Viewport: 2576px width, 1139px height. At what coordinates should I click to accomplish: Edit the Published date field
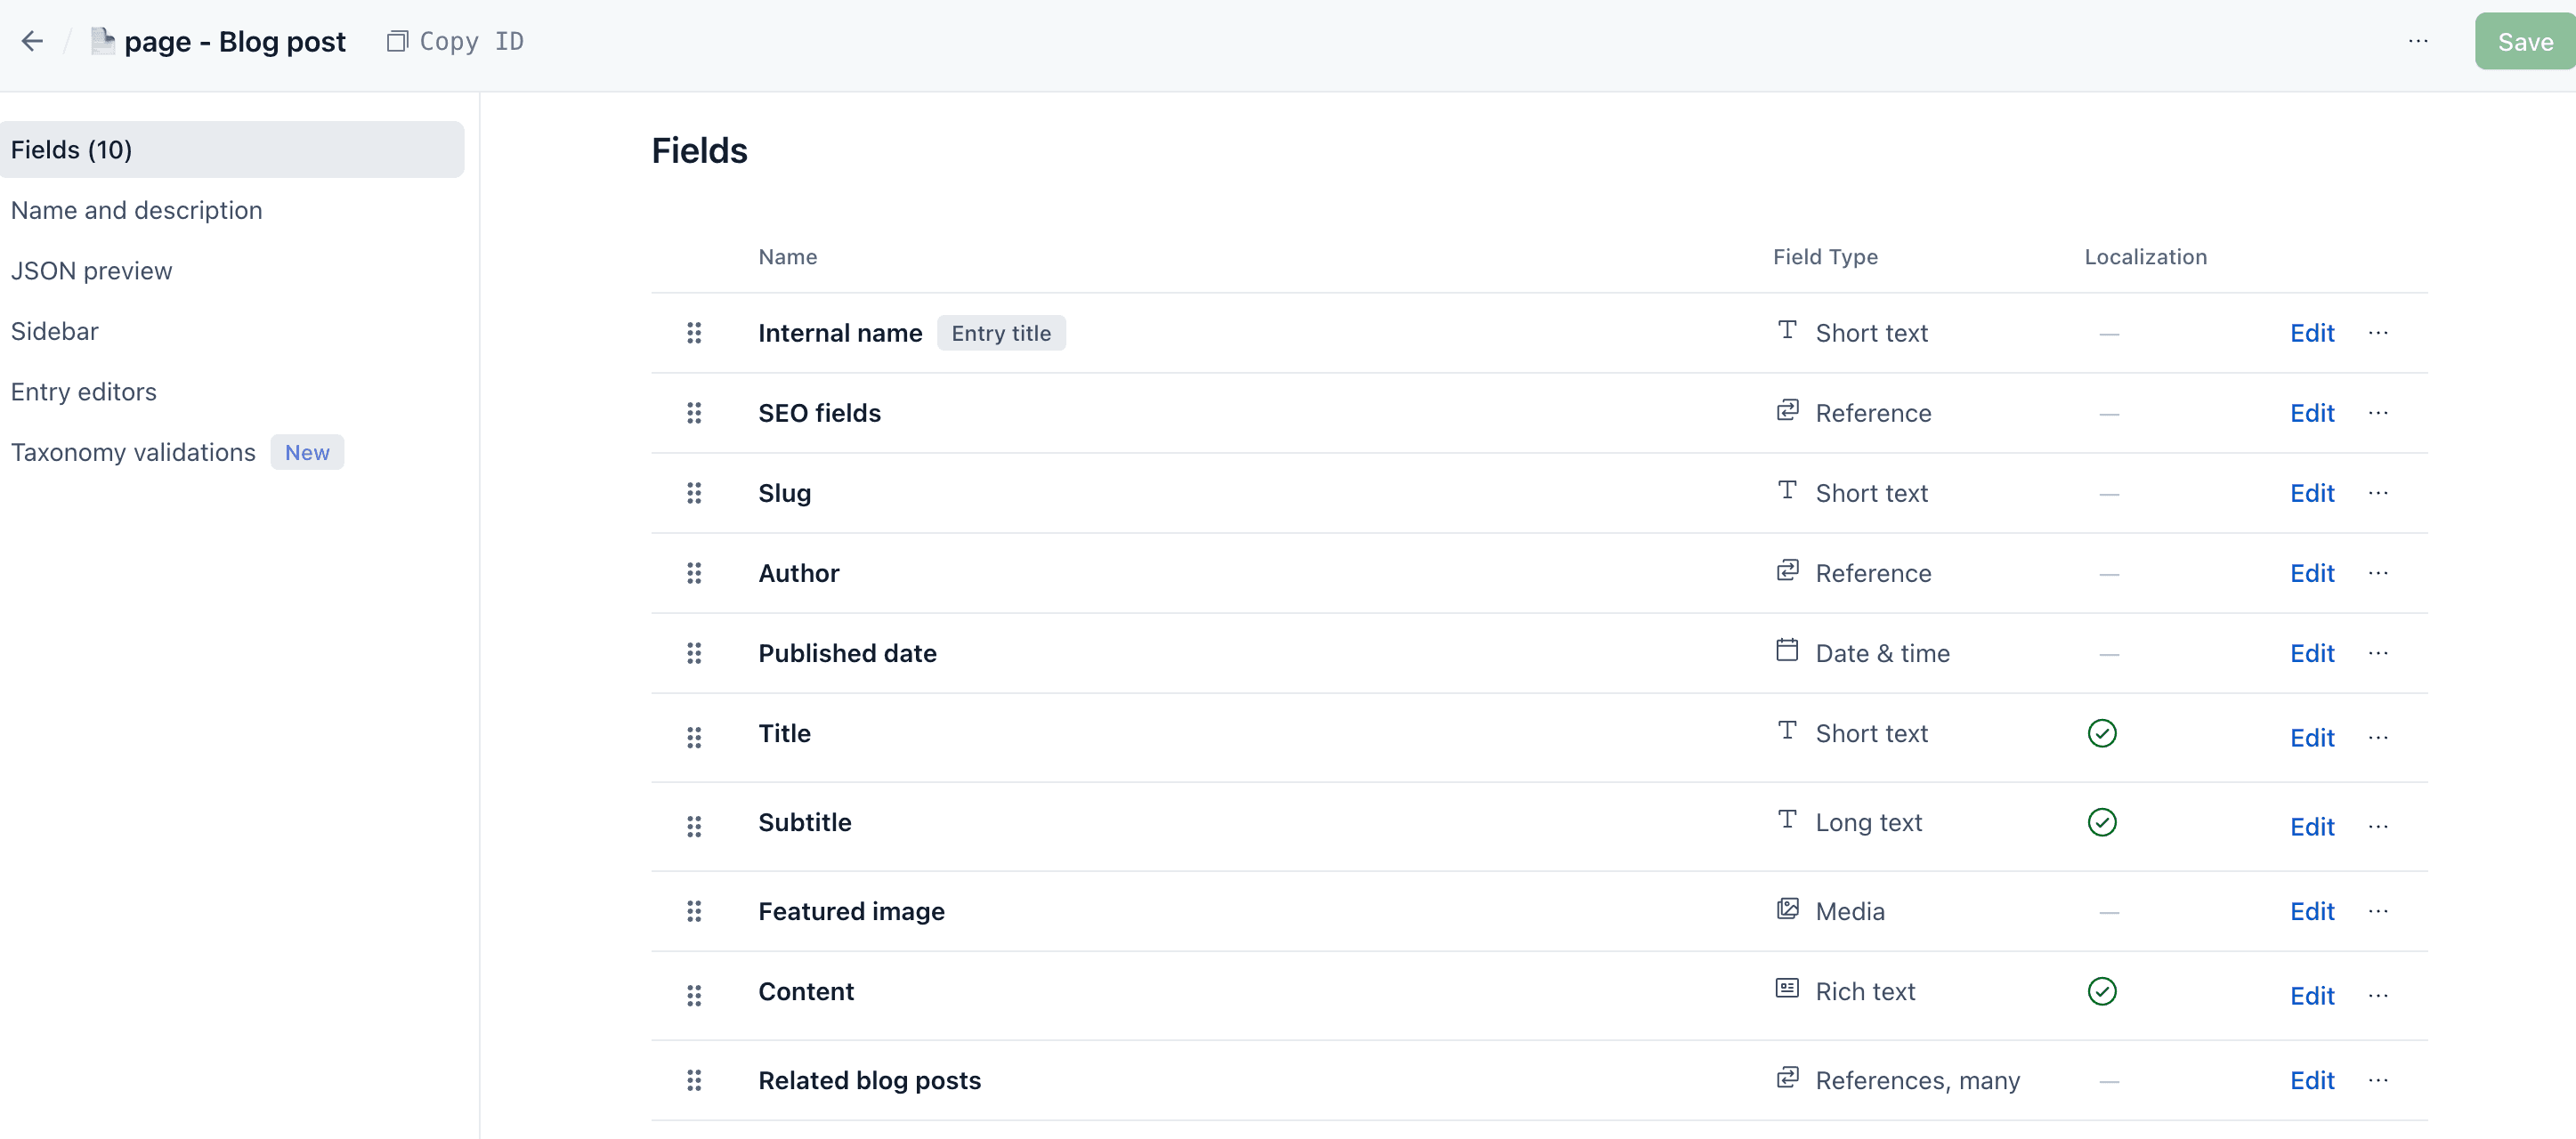pos(2311,653)
